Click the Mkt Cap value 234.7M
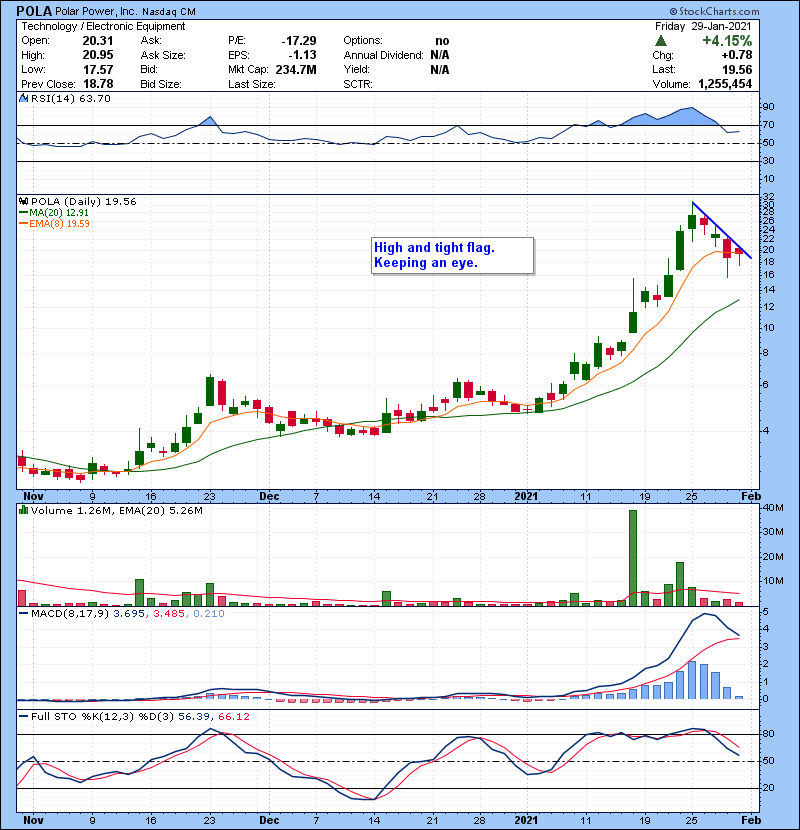 click(296, 69)
